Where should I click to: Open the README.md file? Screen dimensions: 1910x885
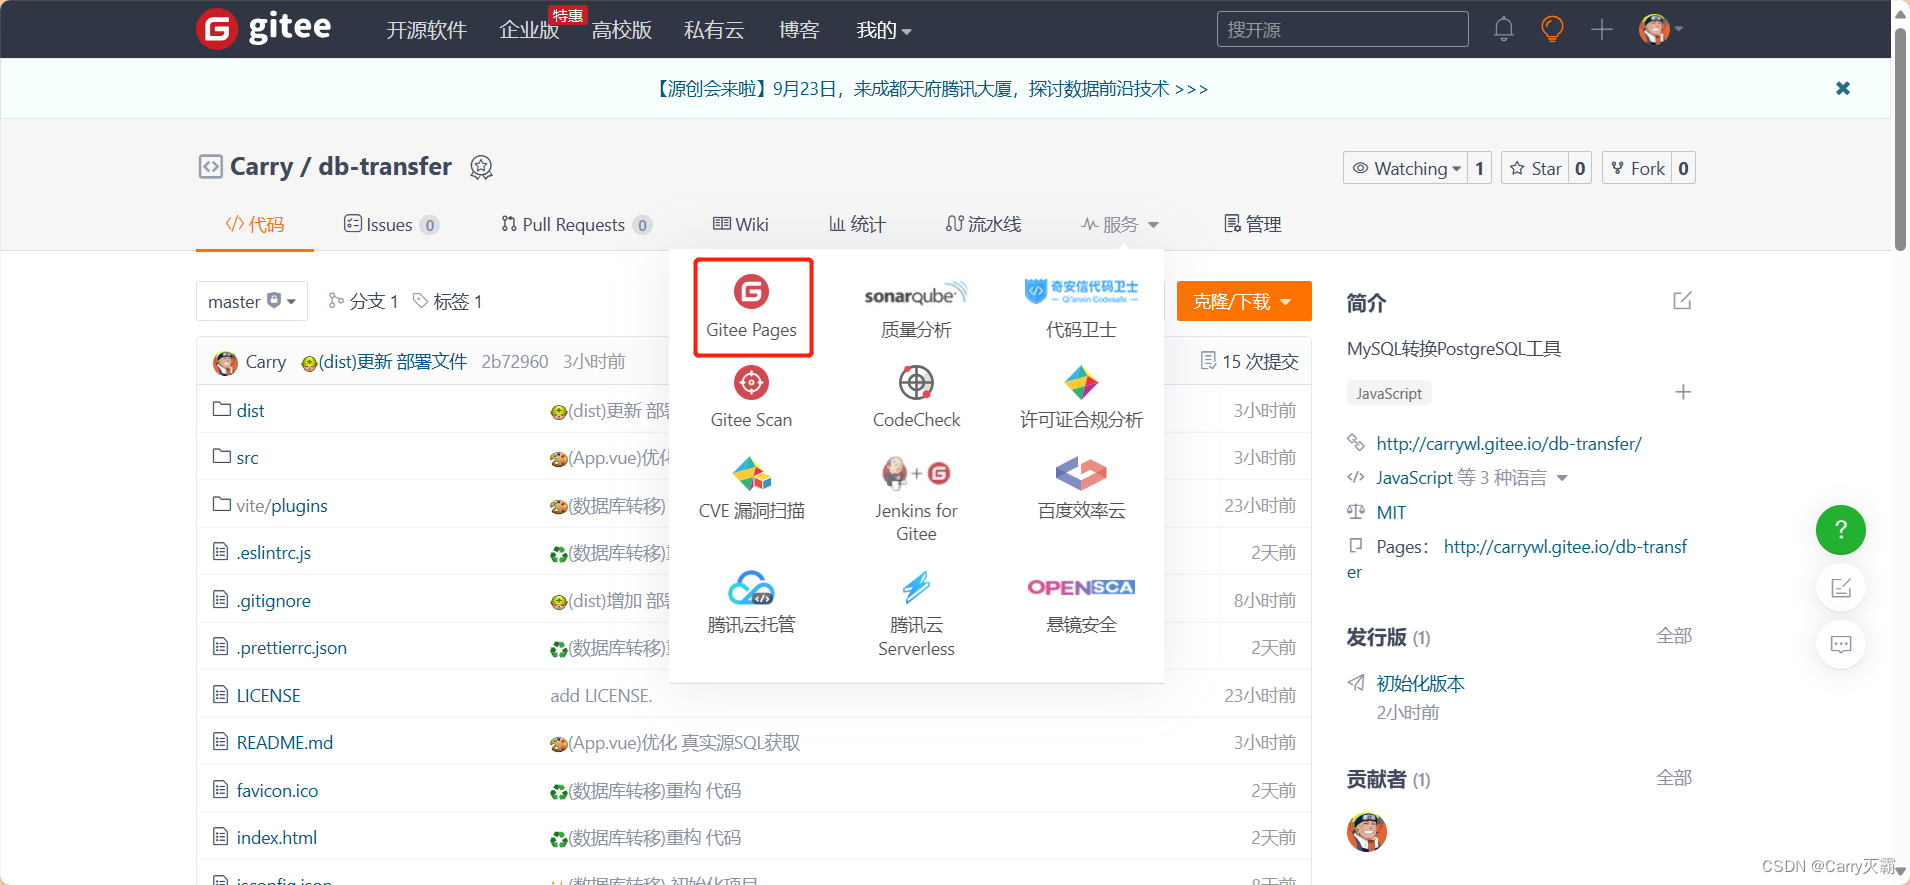[285, 742]
